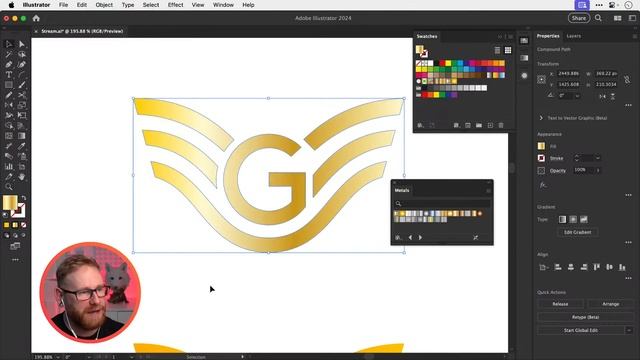Set gradient type to Freeform

(x=584, y=220)
